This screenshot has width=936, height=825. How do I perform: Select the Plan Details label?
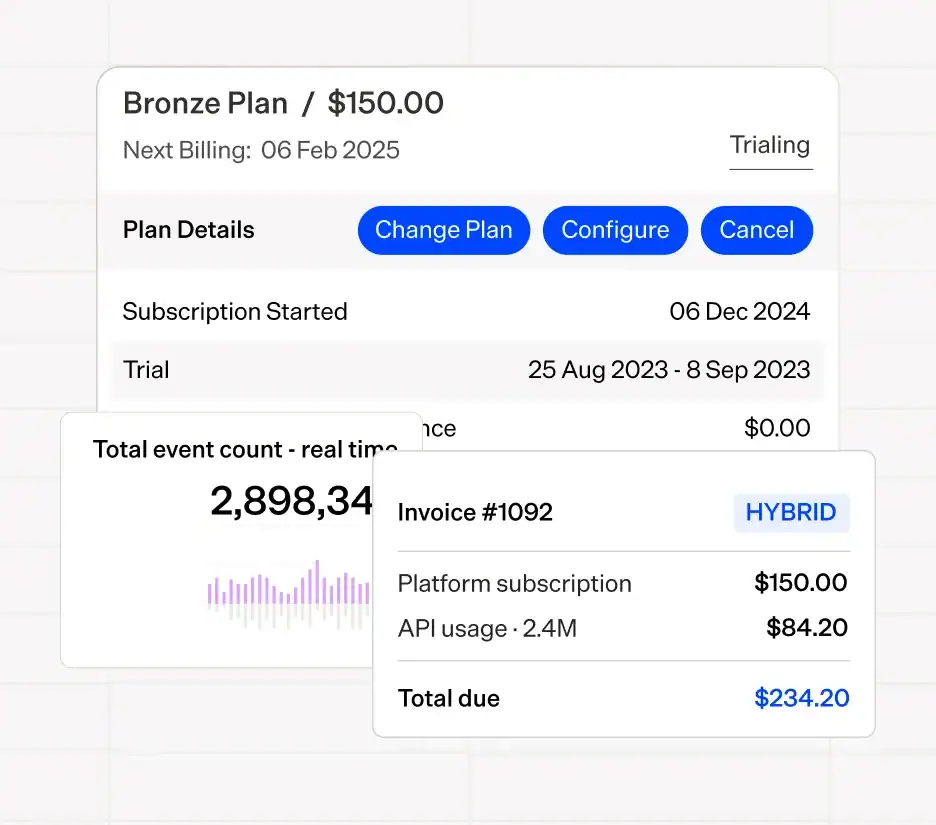(x=189, y=230)
